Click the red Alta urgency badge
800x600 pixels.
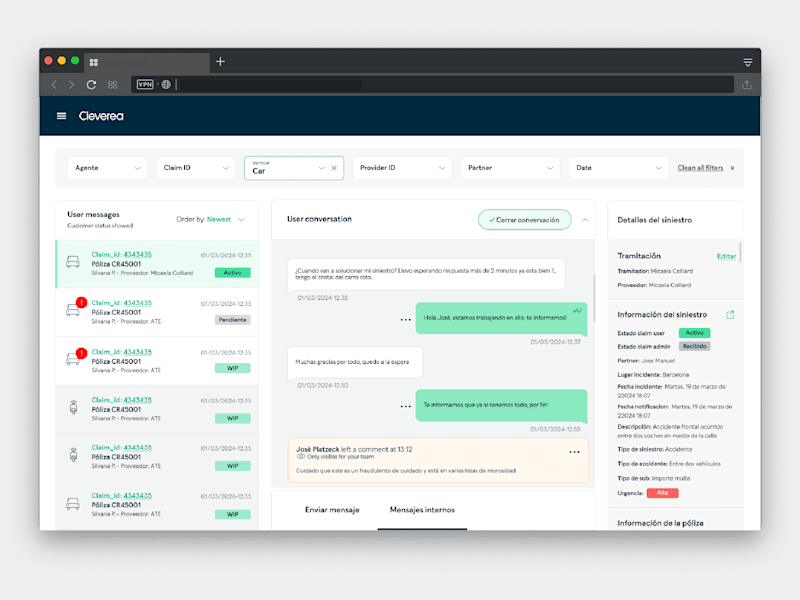coord(662,493)
